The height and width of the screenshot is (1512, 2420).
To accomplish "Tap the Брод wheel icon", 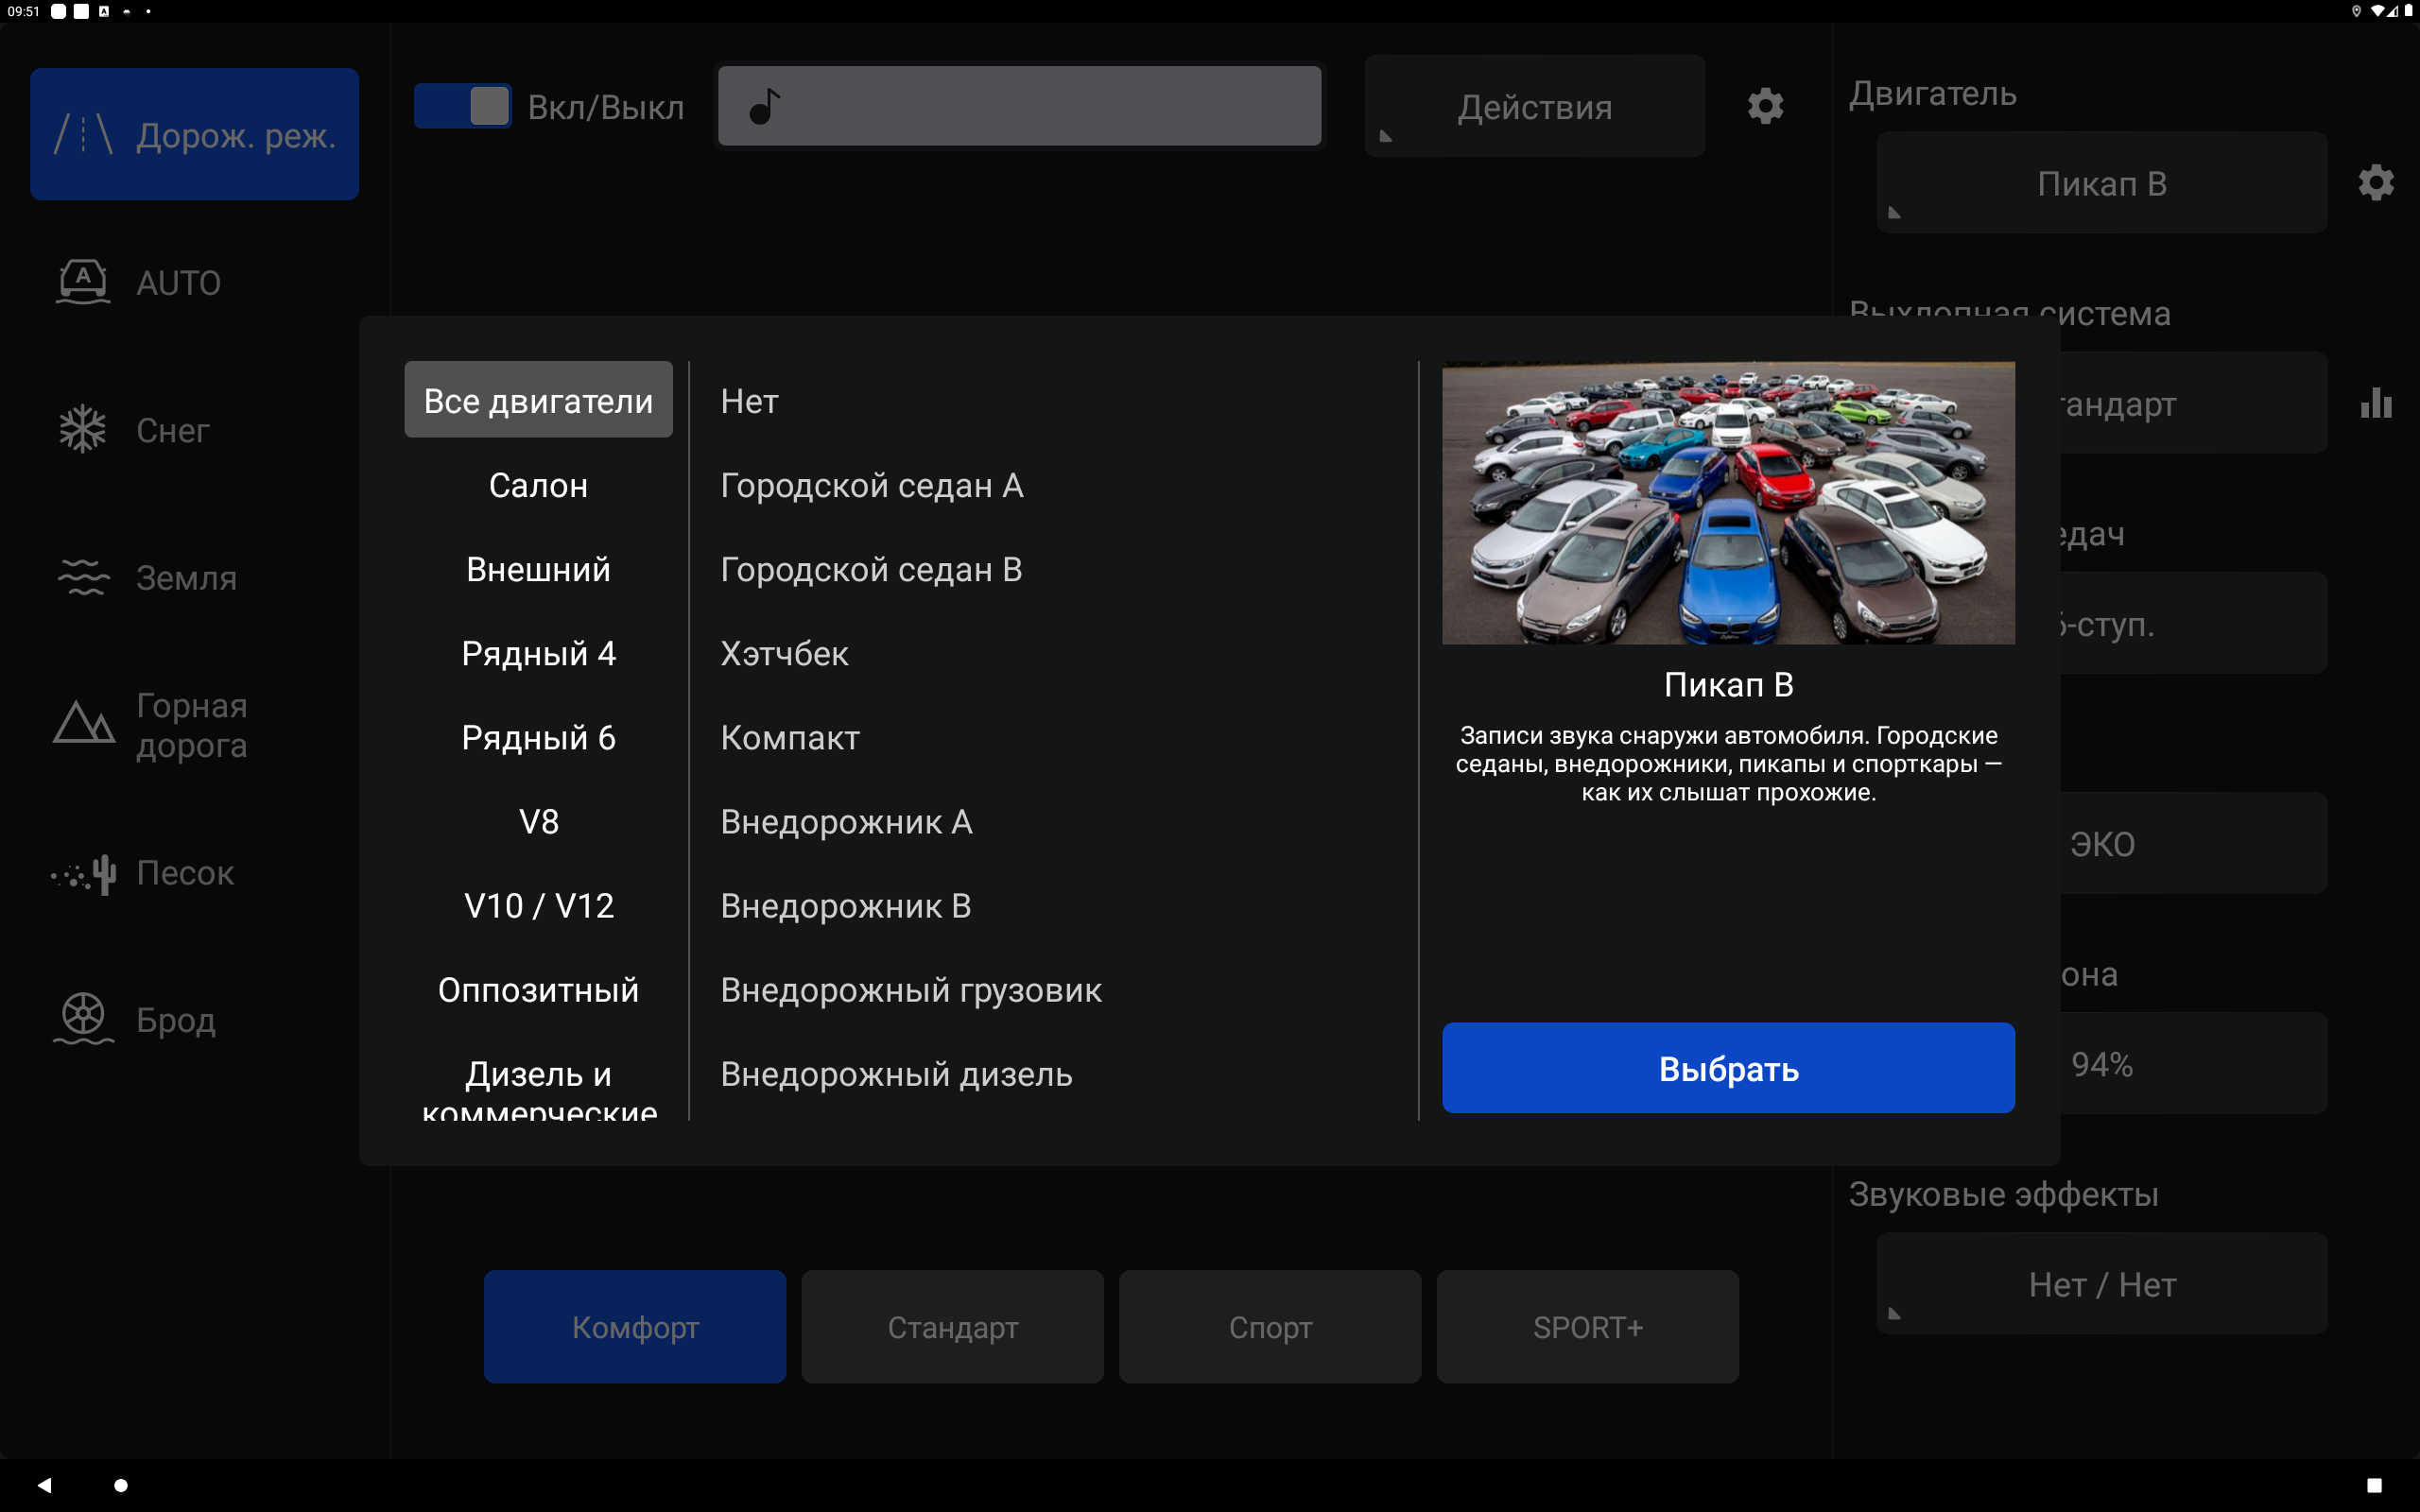I will point(83,1019).
